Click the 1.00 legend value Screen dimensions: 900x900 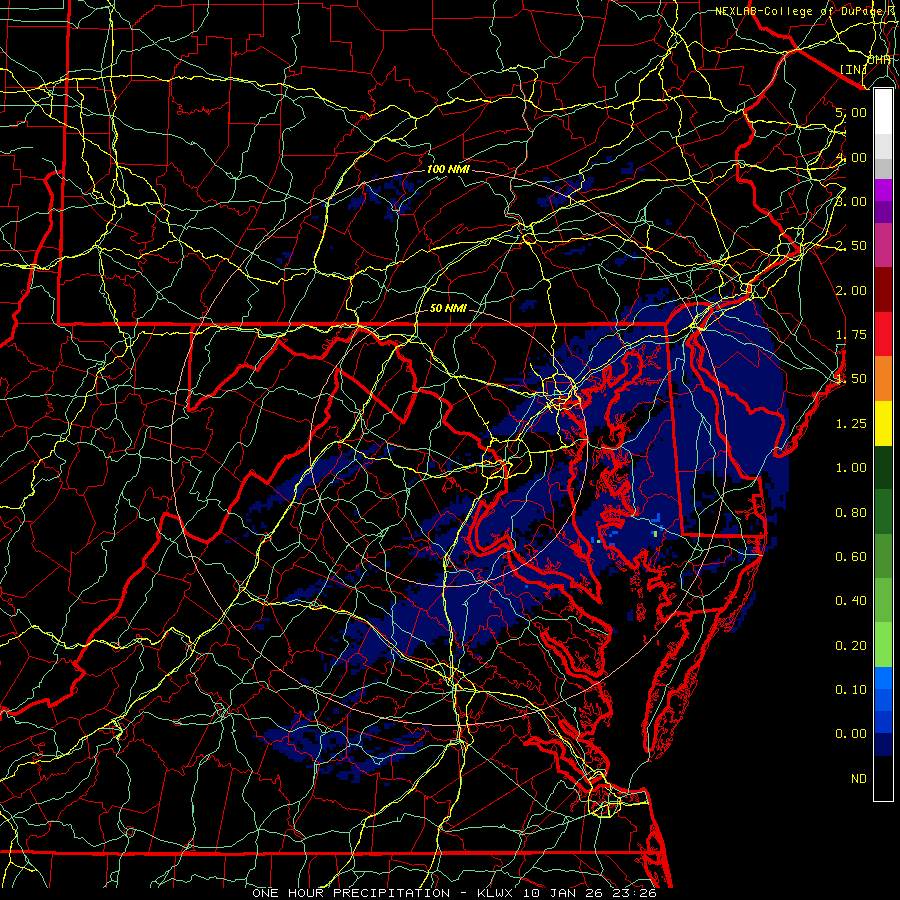coord(851,468)
